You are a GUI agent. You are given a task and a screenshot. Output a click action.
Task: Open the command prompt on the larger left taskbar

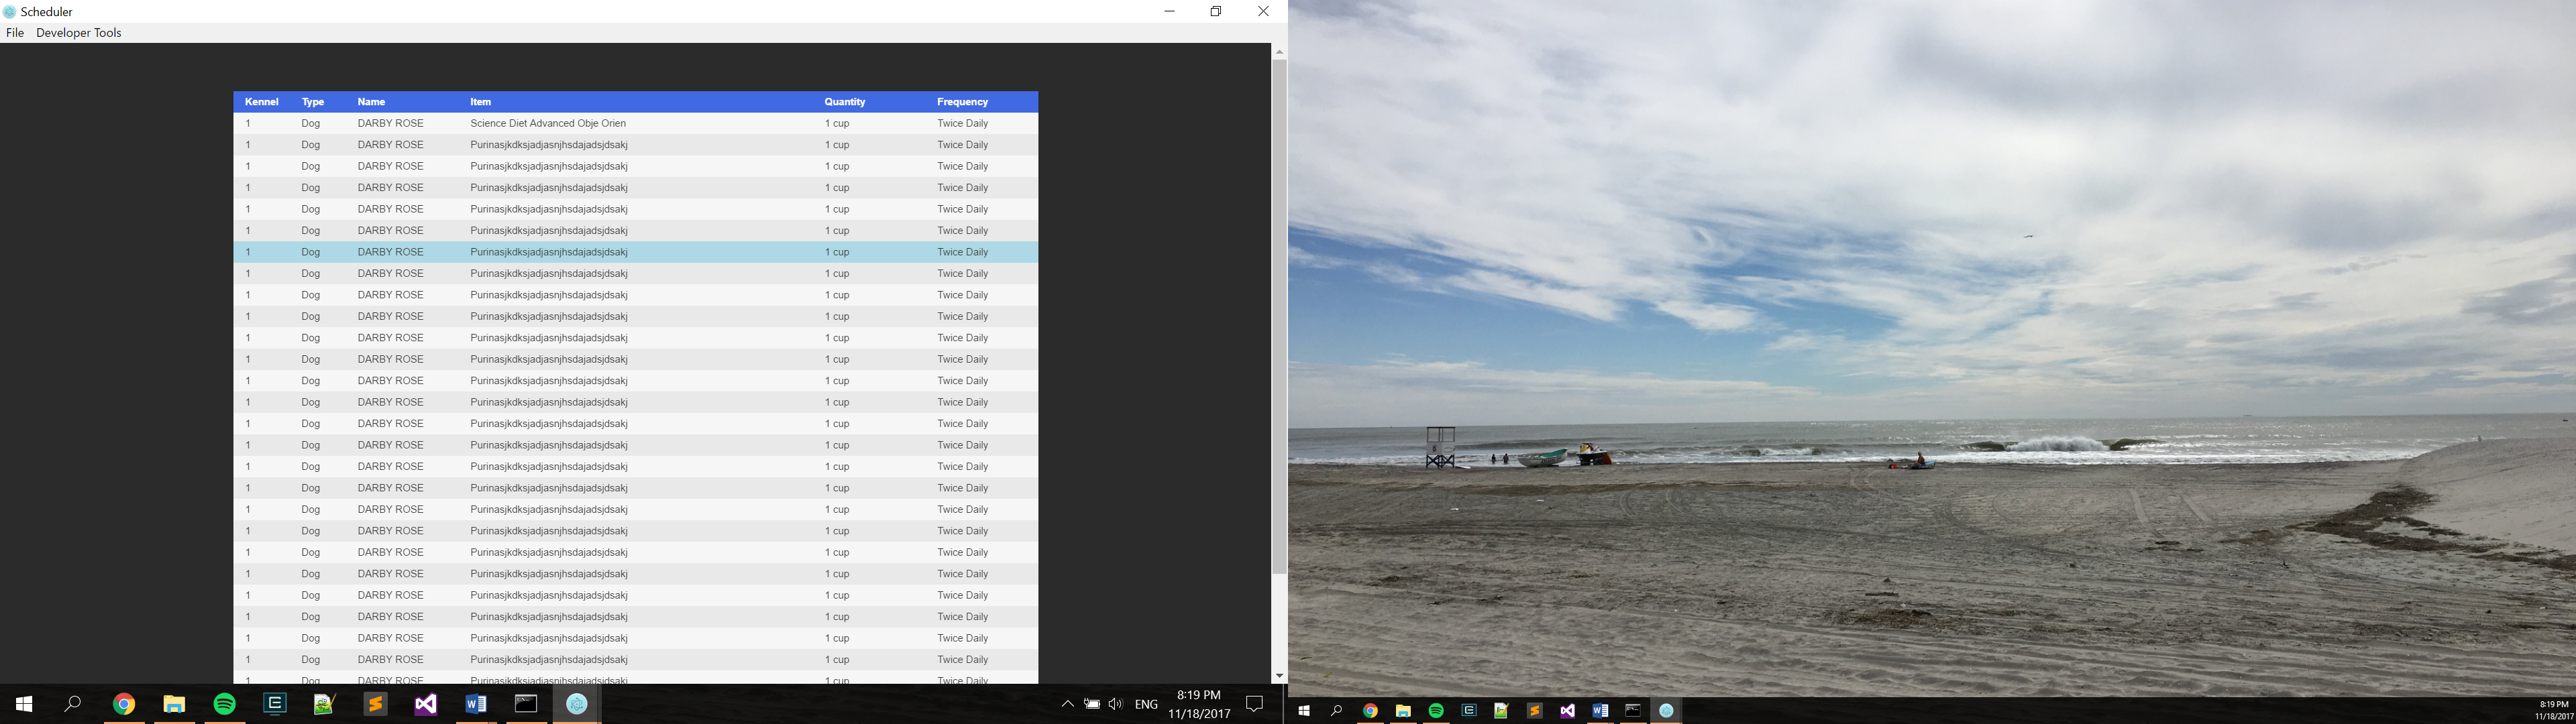[526, 704]
